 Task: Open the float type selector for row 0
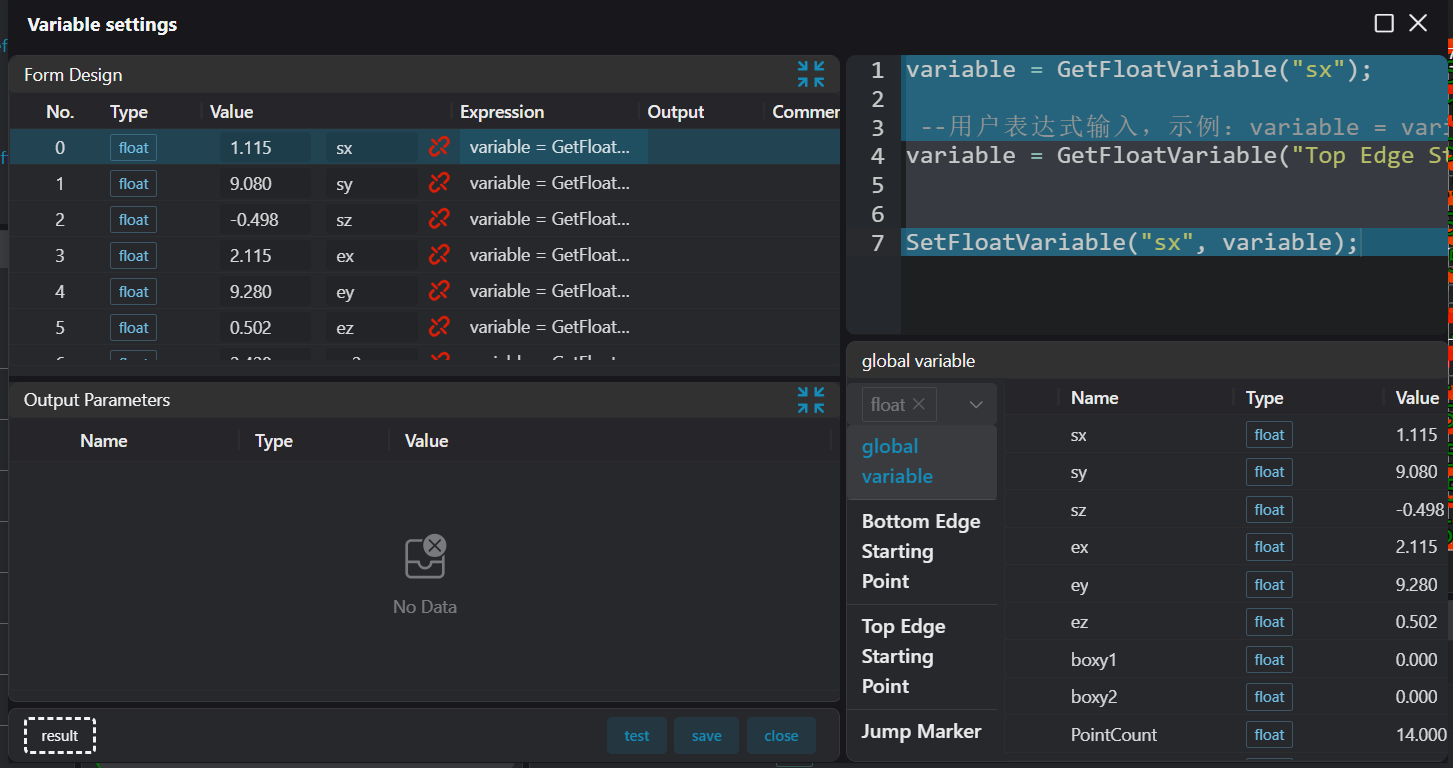133,148
